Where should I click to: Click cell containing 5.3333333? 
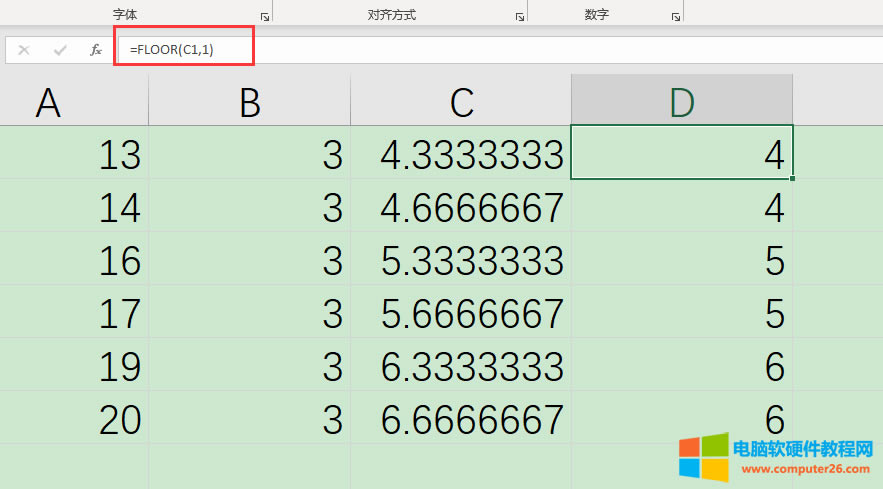[461, 259]
